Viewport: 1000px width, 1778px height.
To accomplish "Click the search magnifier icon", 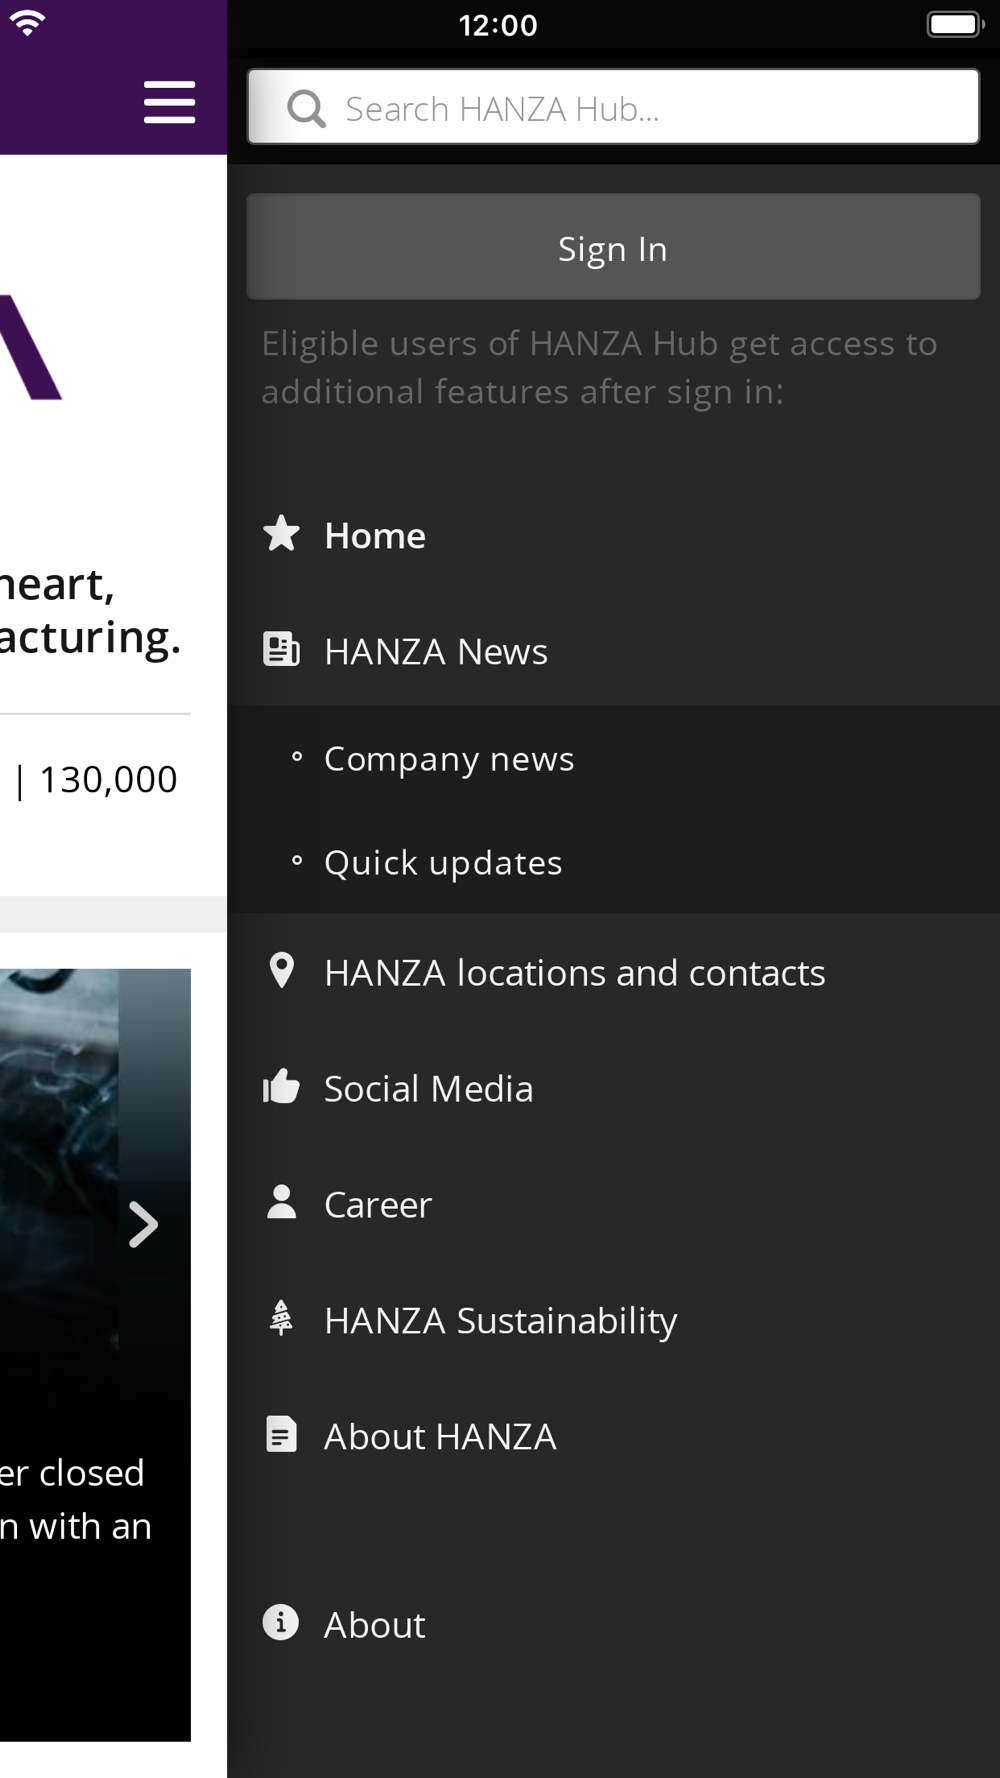I will coord(306,108).
